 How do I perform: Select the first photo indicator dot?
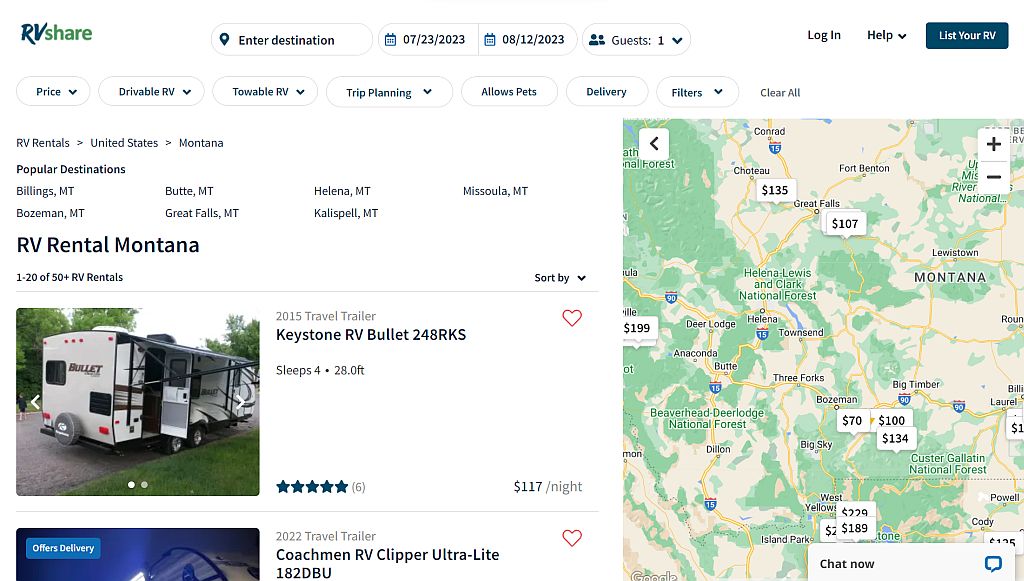[x=131, y=484]
